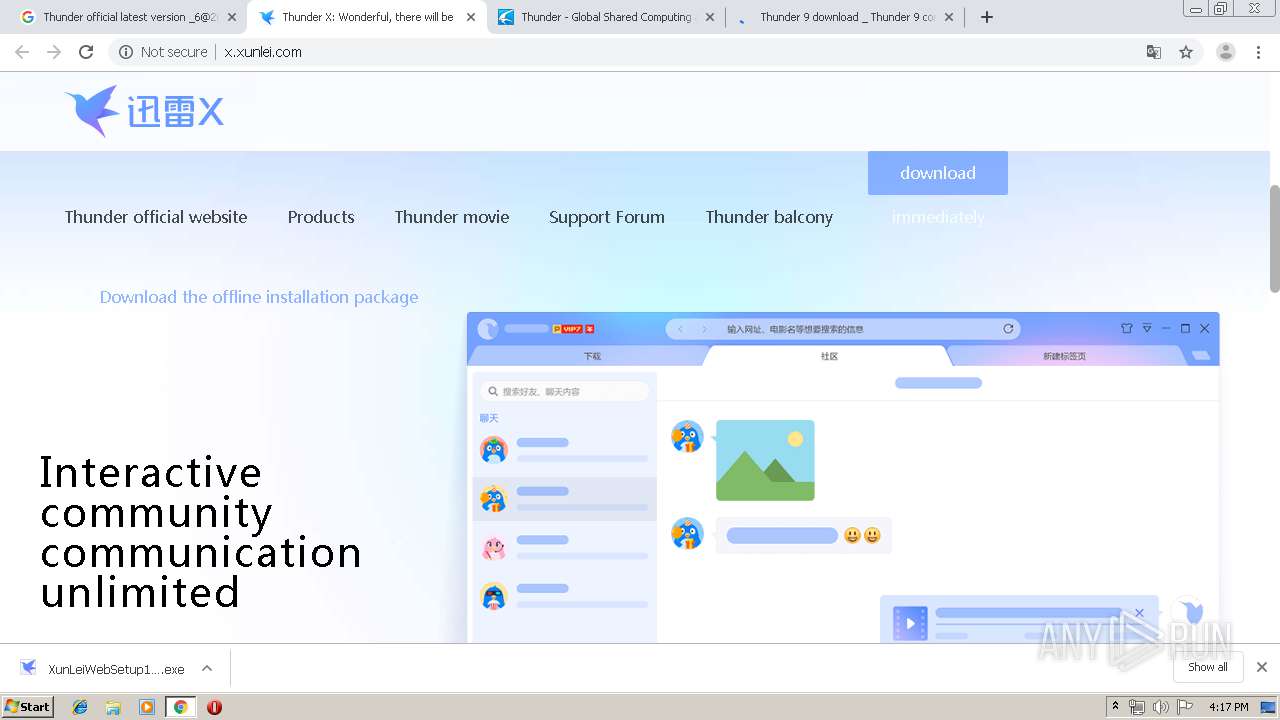1280x720 pixels.
Task: Click the video play icon in mockup popup
Action: pyautogui.click(x=910, y=624)
